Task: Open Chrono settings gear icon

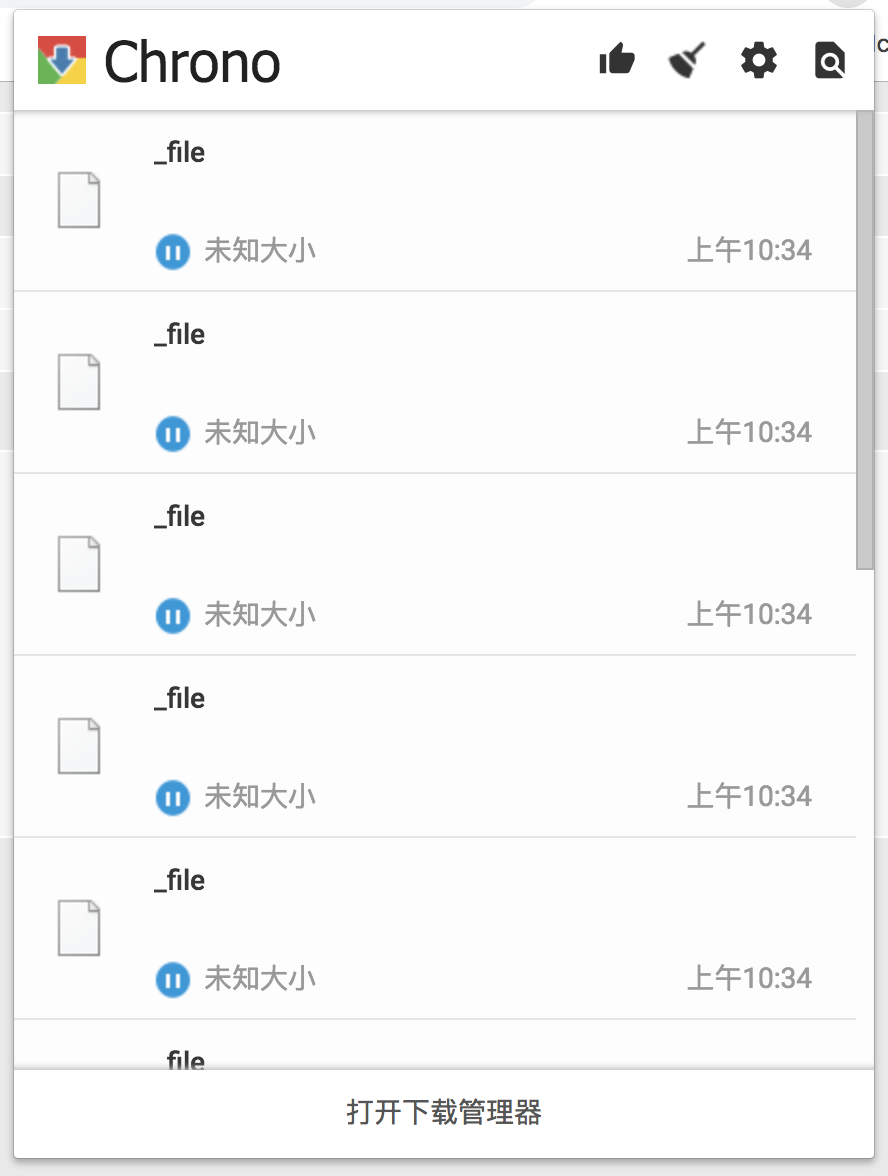Action: [x=759, y=61]
